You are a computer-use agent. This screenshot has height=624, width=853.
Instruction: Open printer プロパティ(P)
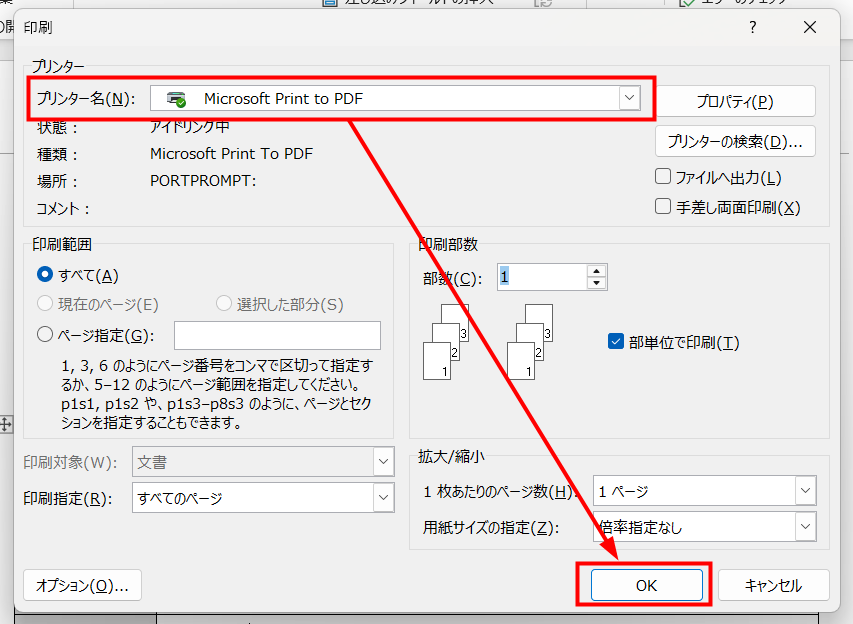coord(735,101)
